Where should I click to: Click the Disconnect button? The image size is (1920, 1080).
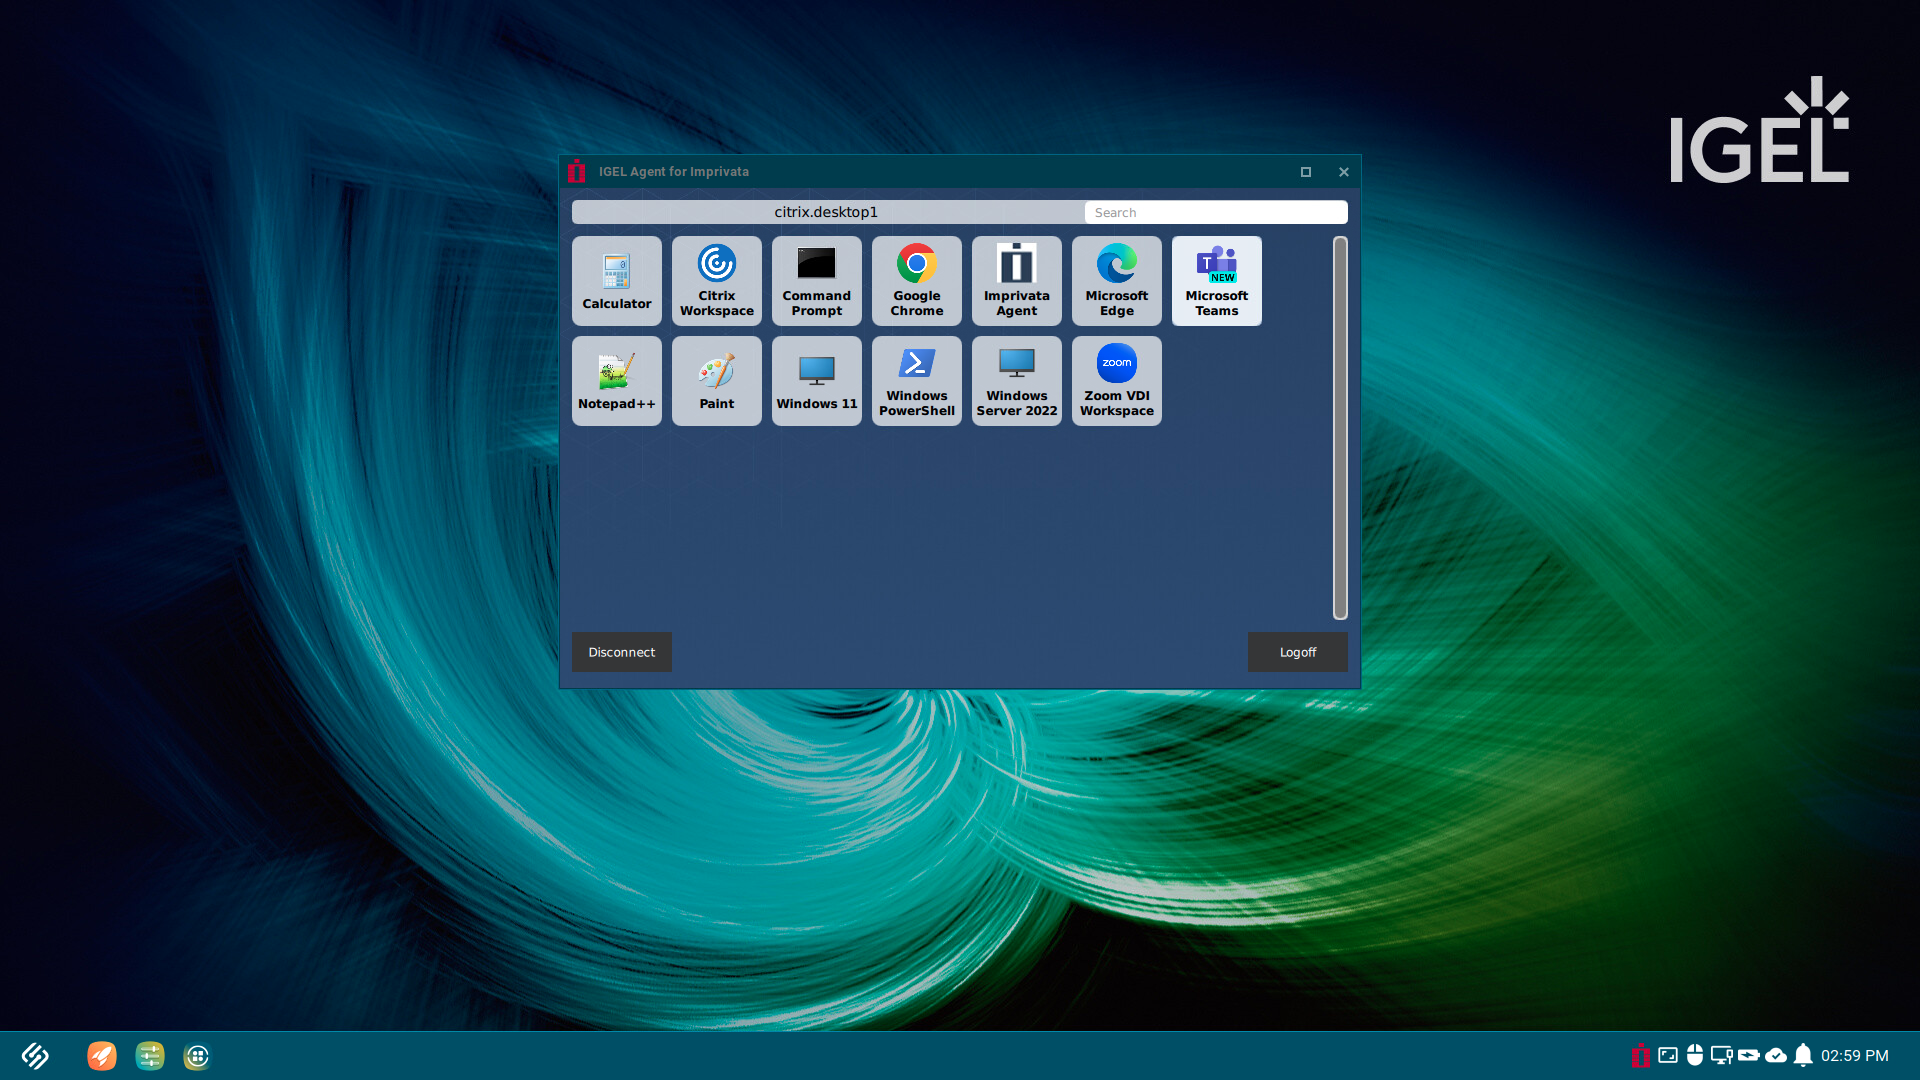[621, 651]
